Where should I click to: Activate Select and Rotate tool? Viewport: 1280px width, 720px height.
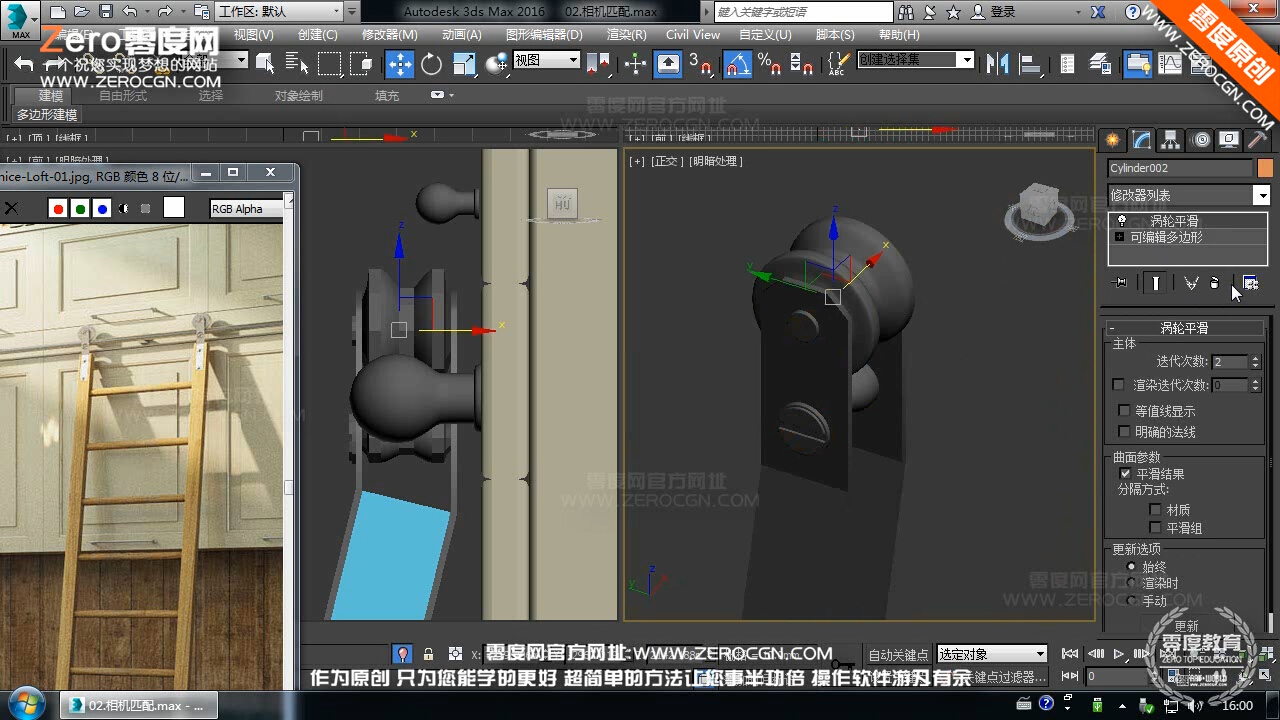[x=432, y=64]
